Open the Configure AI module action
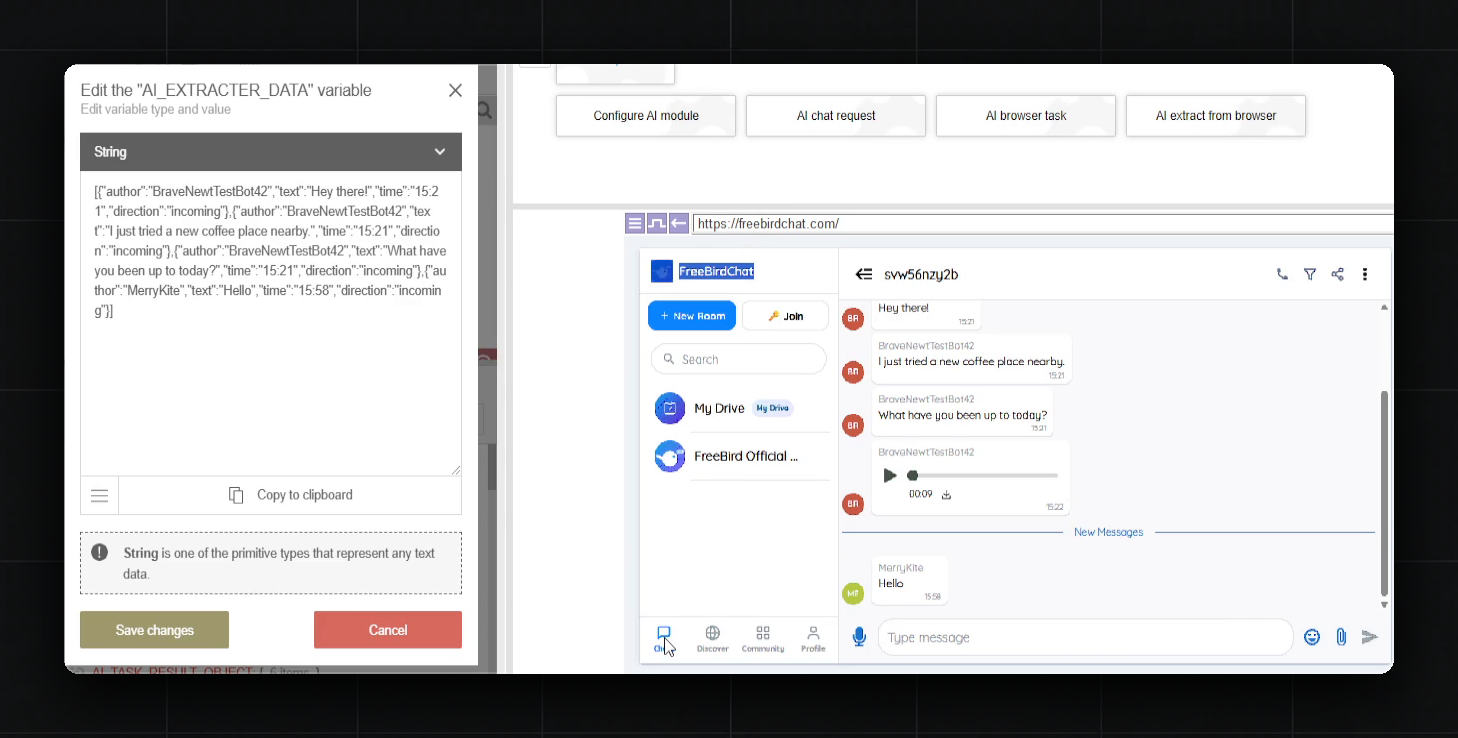Viewport: 1458px width, 738px height. [x=646, y=116]
